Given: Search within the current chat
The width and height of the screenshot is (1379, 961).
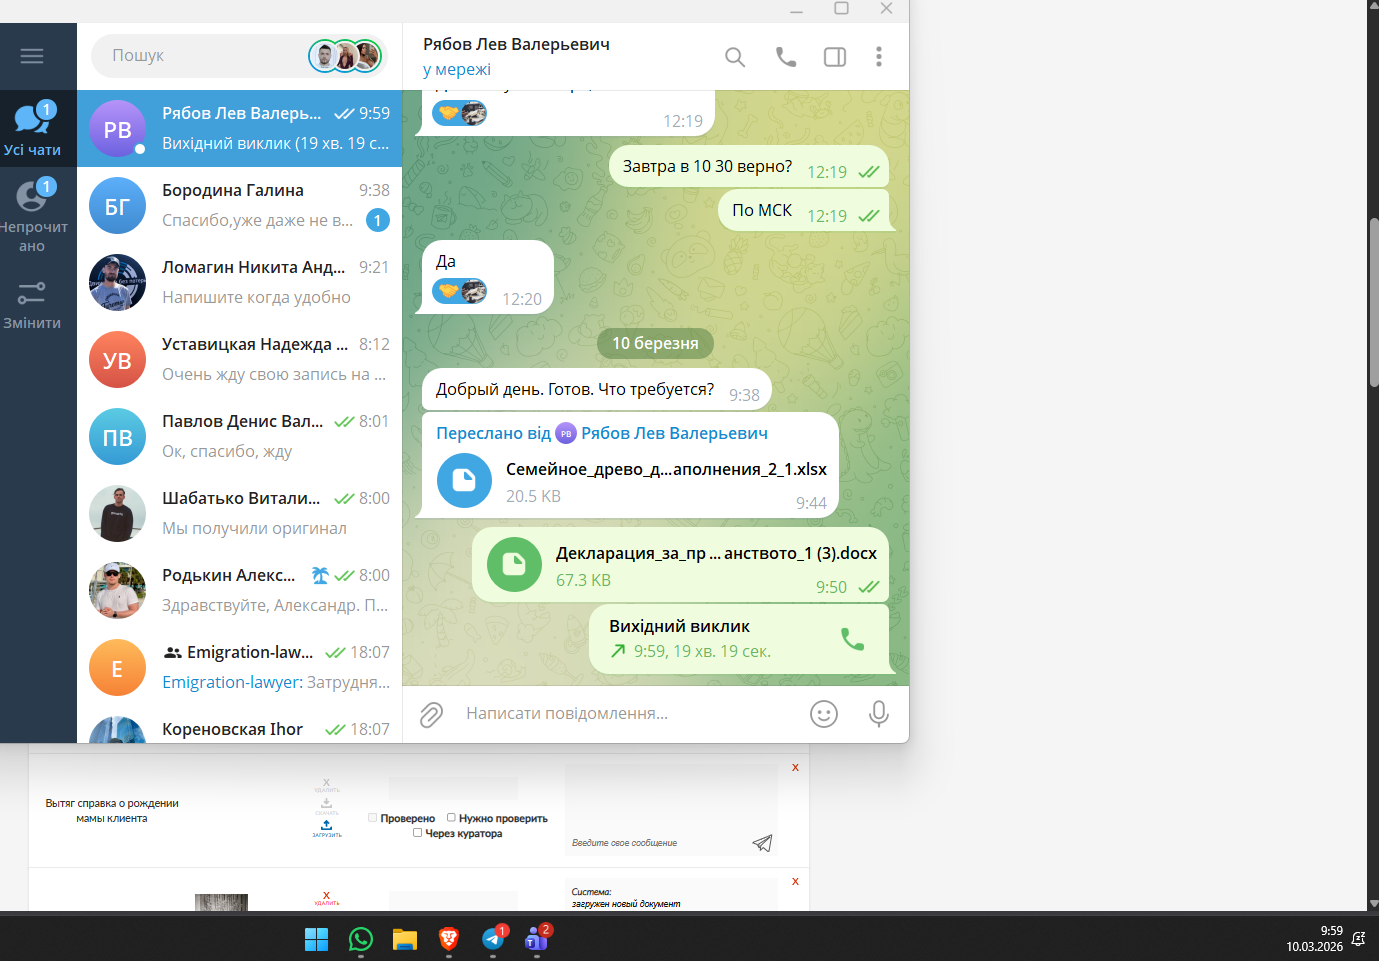Looking at the screenshot, I should (735, 57).
